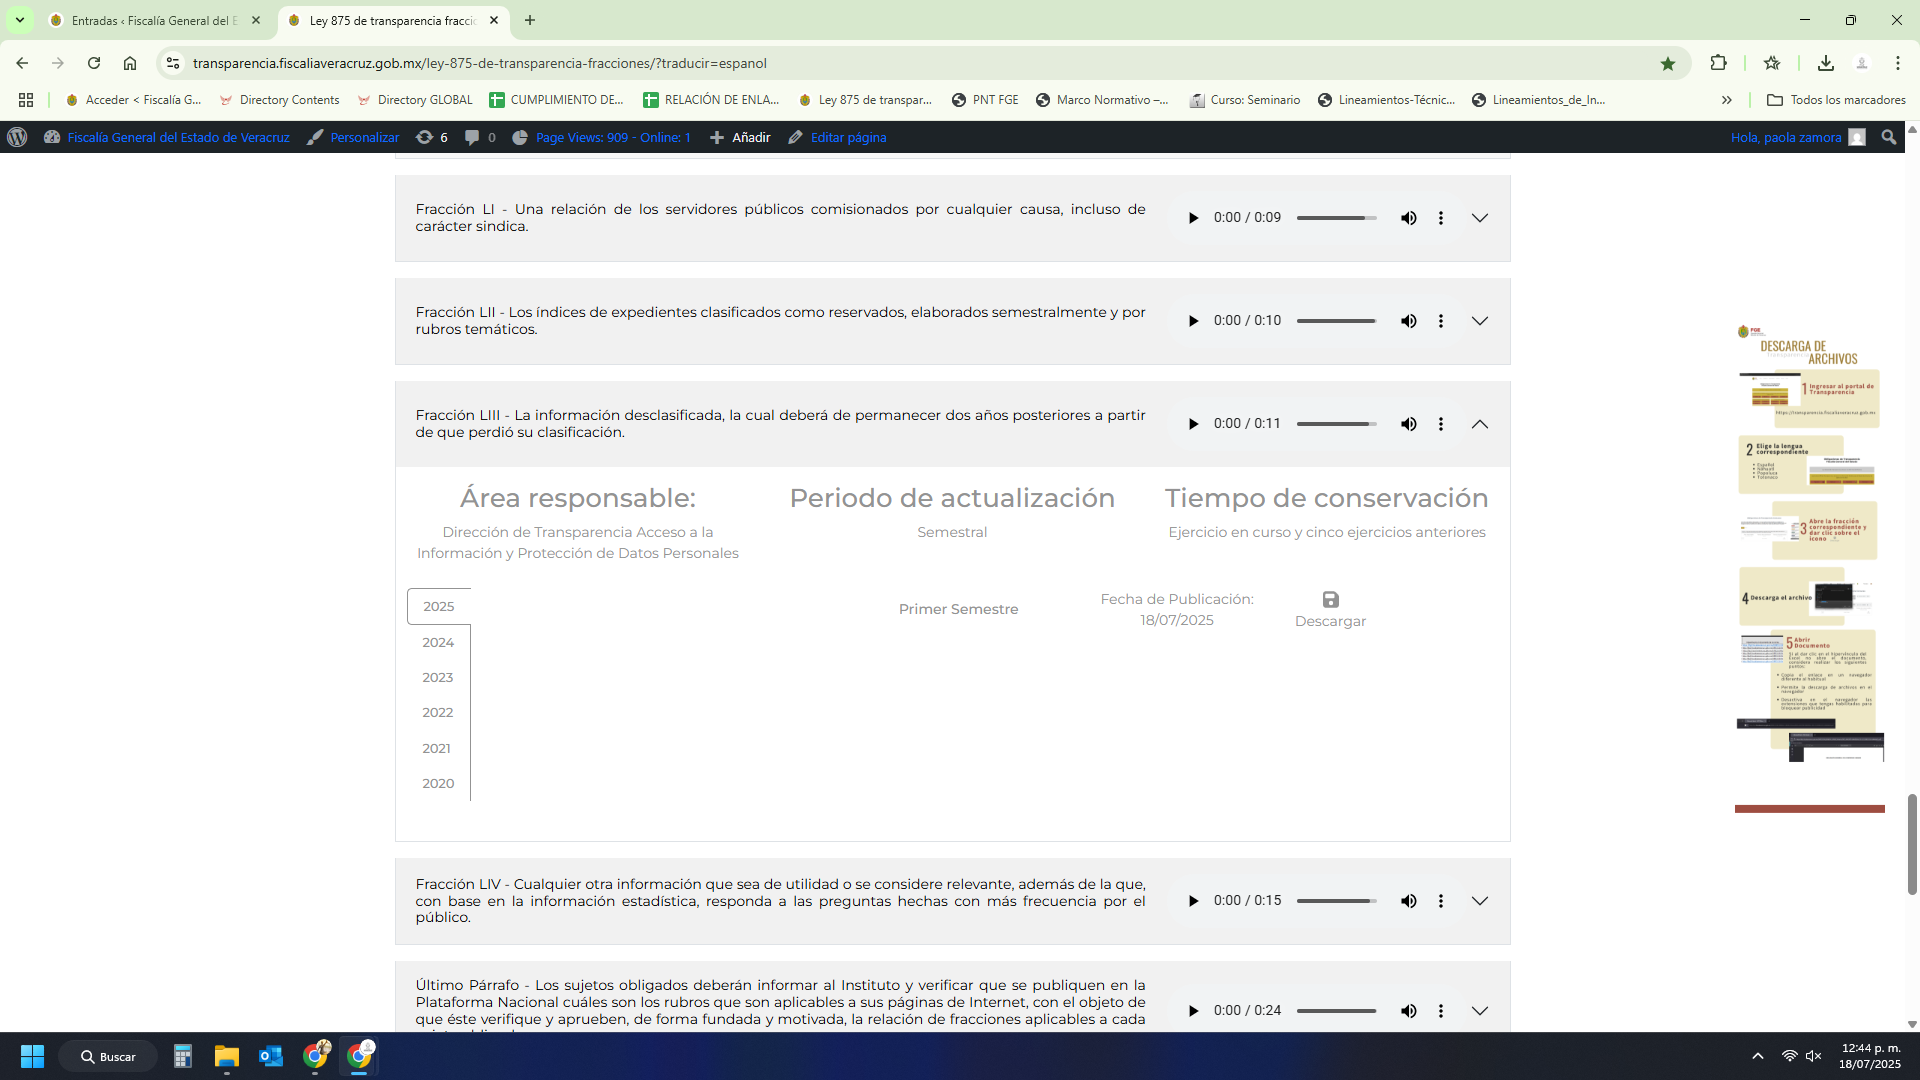Seek the Fracción LIII audio progress bar
Screen dimensions: 1920x1080
(1336, 424)
